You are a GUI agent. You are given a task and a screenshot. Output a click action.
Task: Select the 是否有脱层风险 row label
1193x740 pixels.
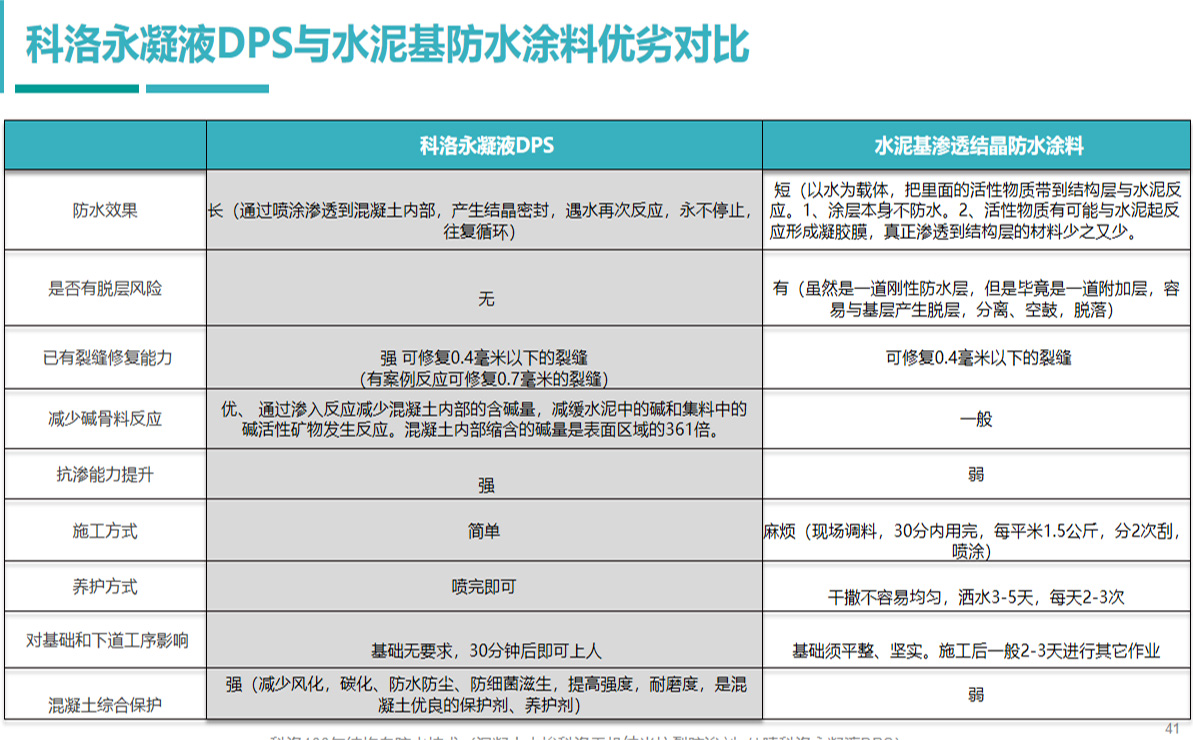[105, 289]
